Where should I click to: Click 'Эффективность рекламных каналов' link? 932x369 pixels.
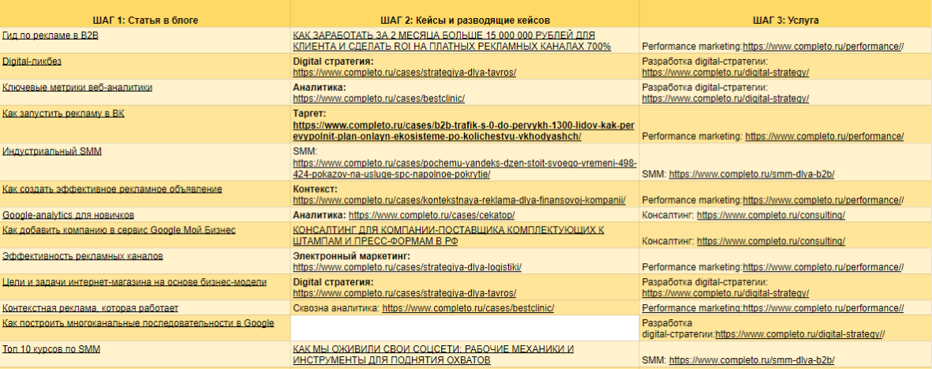pos(83,256)
